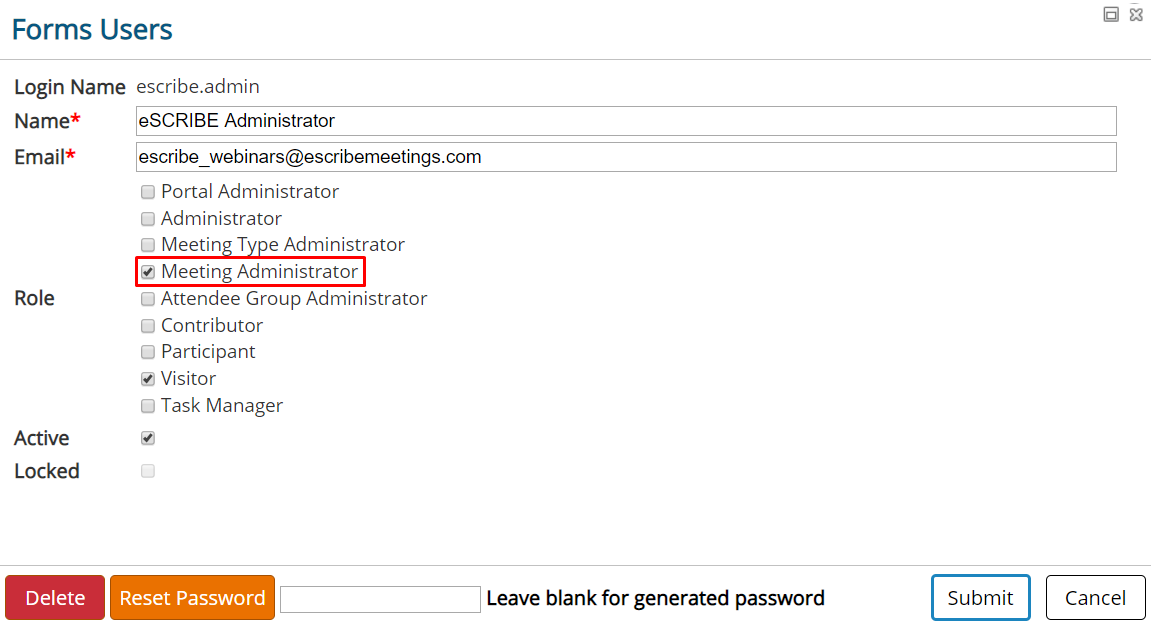Click the close dialog icon
The image size is (1151, 627).
(1136, 14)
